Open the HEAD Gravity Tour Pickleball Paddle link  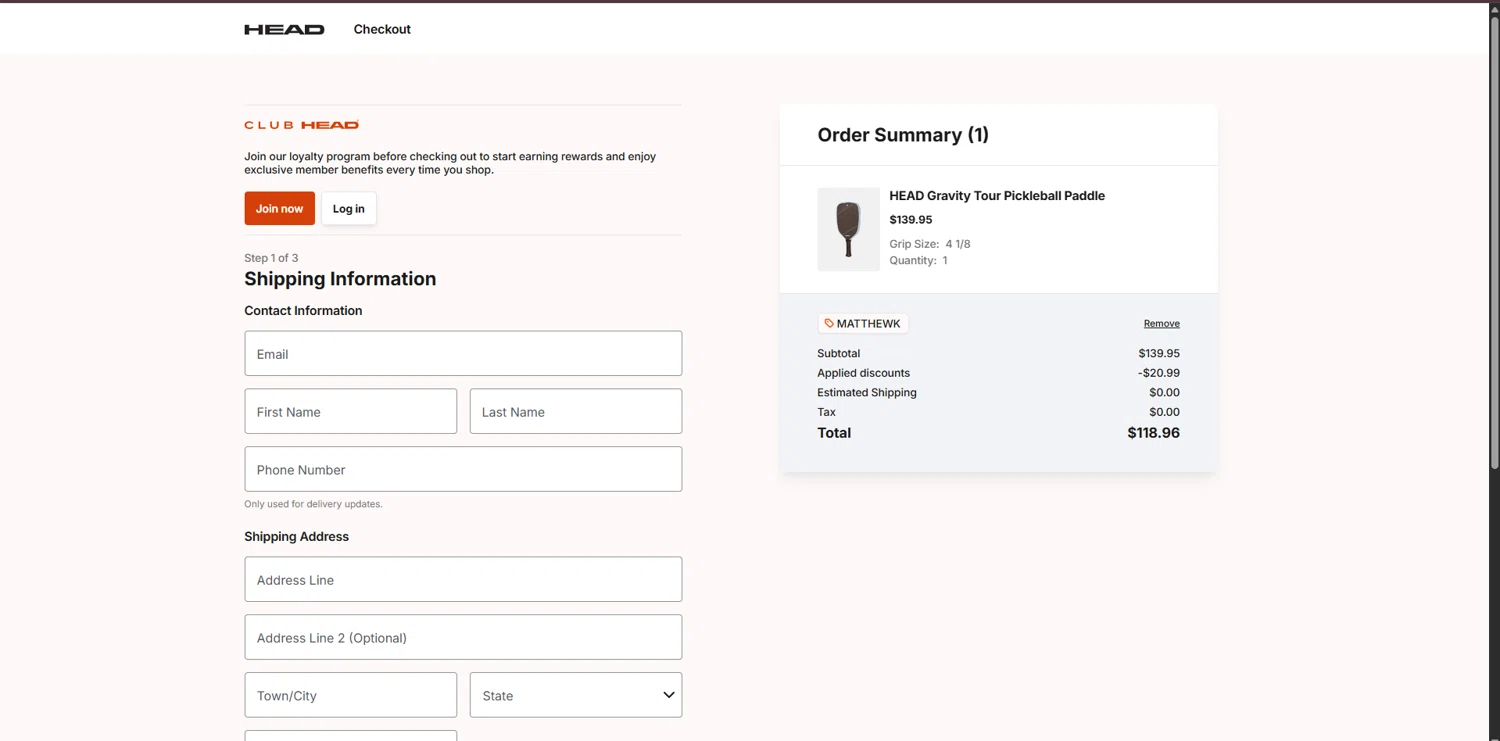click(997, 196)
